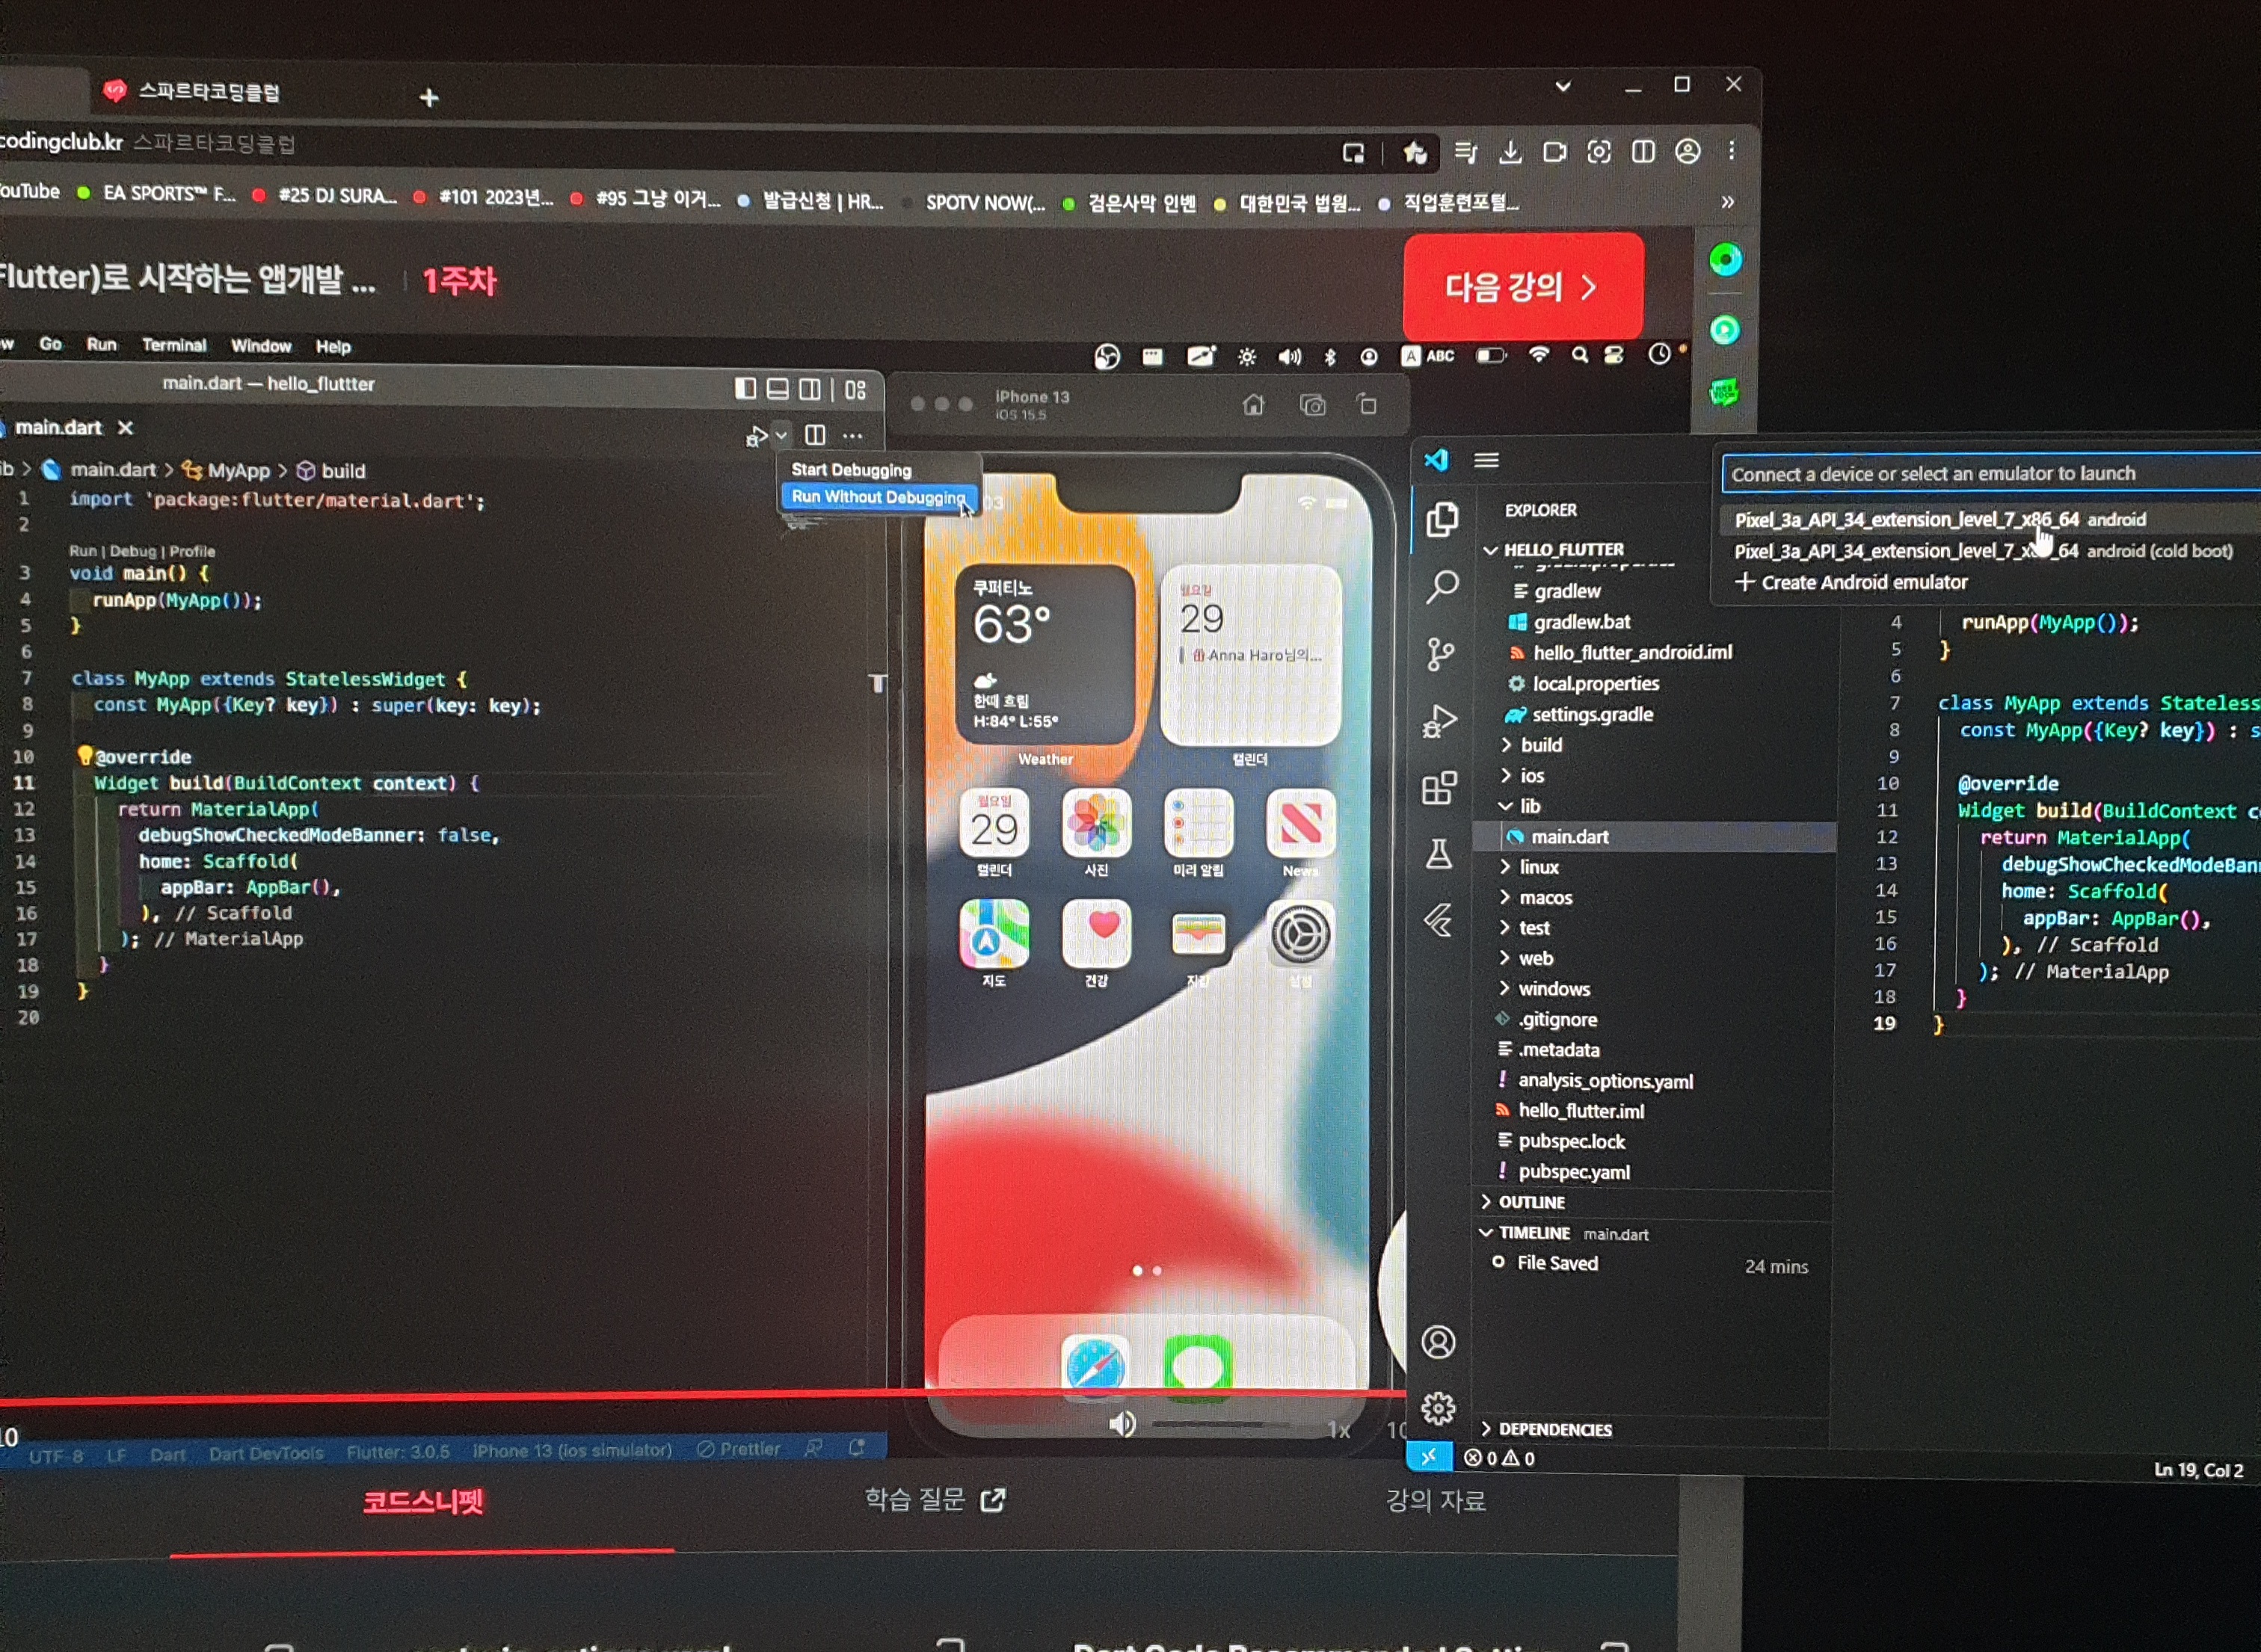The width and height of the screenshot is (2261, 1652).
Task: Open settings.gradle in the Explorer
Action: 1592,714
